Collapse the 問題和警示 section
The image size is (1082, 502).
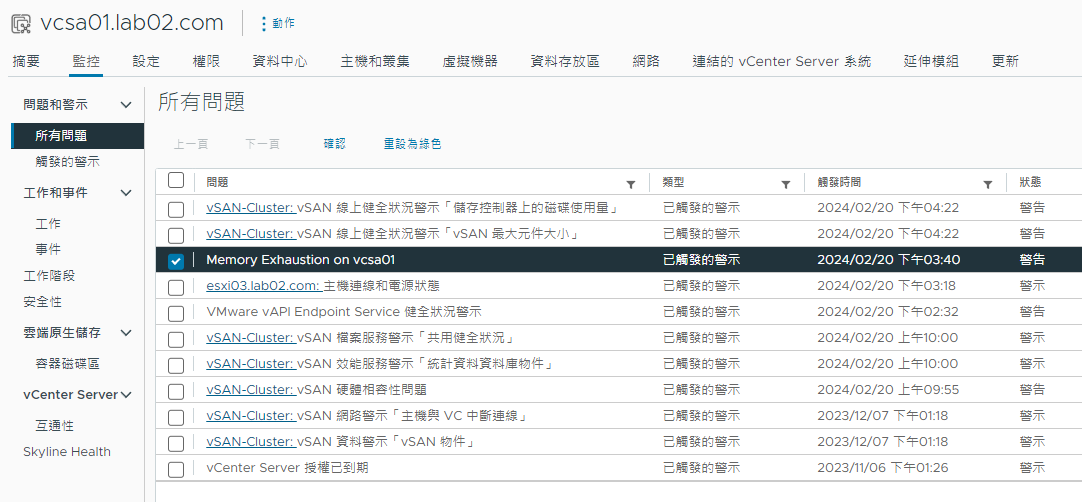click(126, 105)
